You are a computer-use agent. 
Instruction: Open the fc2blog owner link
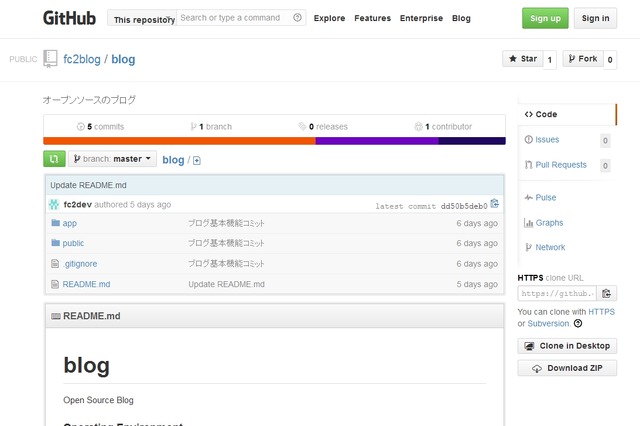82,59
